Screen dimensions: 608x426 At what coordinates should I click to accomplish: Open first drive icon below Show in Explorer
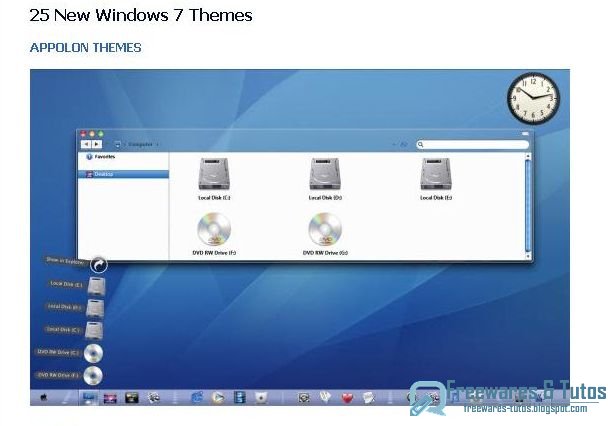click(x=96, y=286)
